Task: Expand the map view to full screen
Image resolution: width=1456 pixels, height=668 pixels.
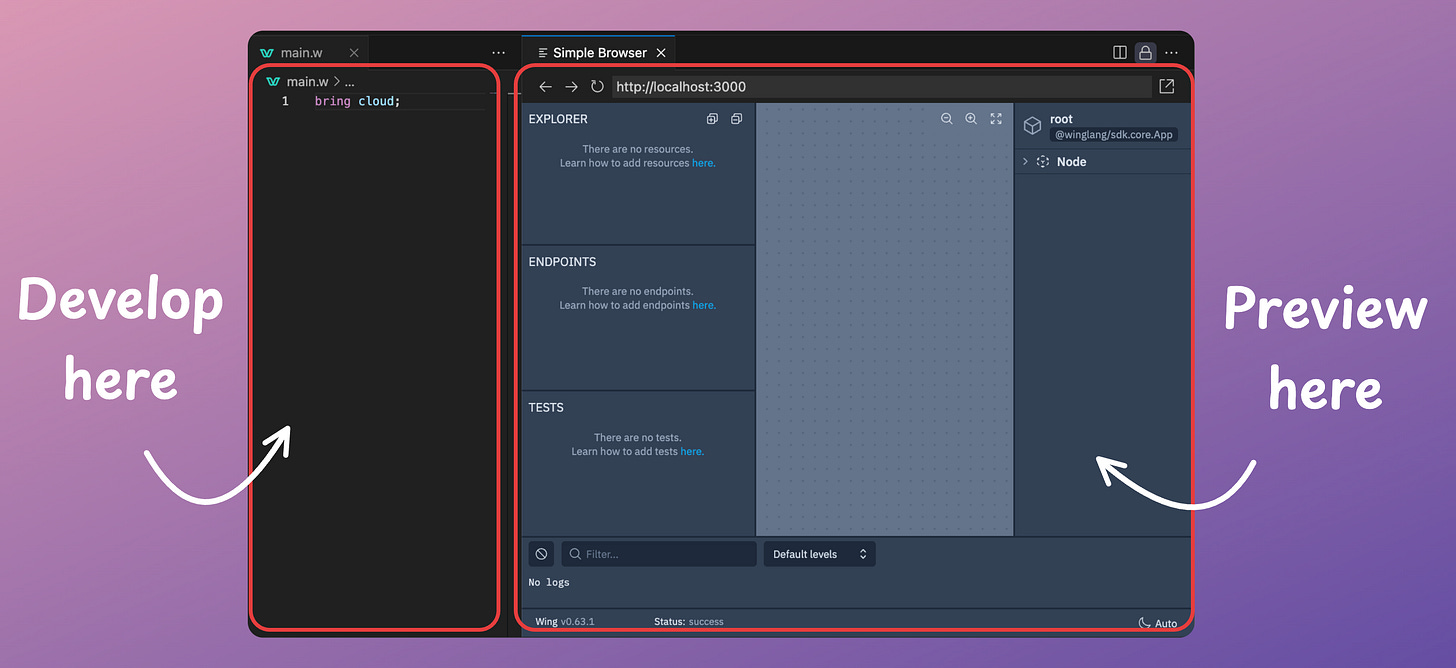Action: coord(995,118)
